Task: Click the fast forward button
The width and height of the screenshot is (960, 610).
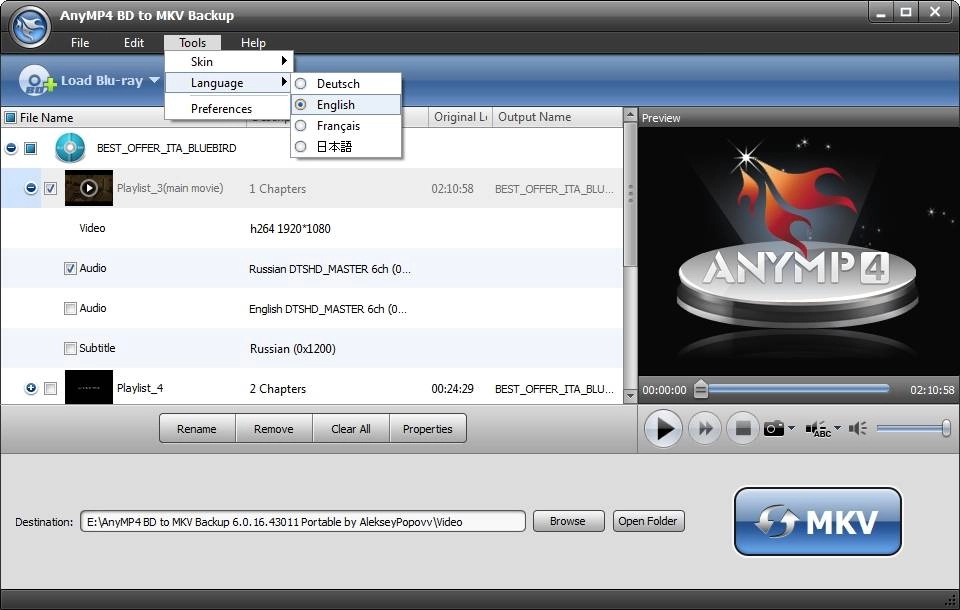Action: pos(705,429)
